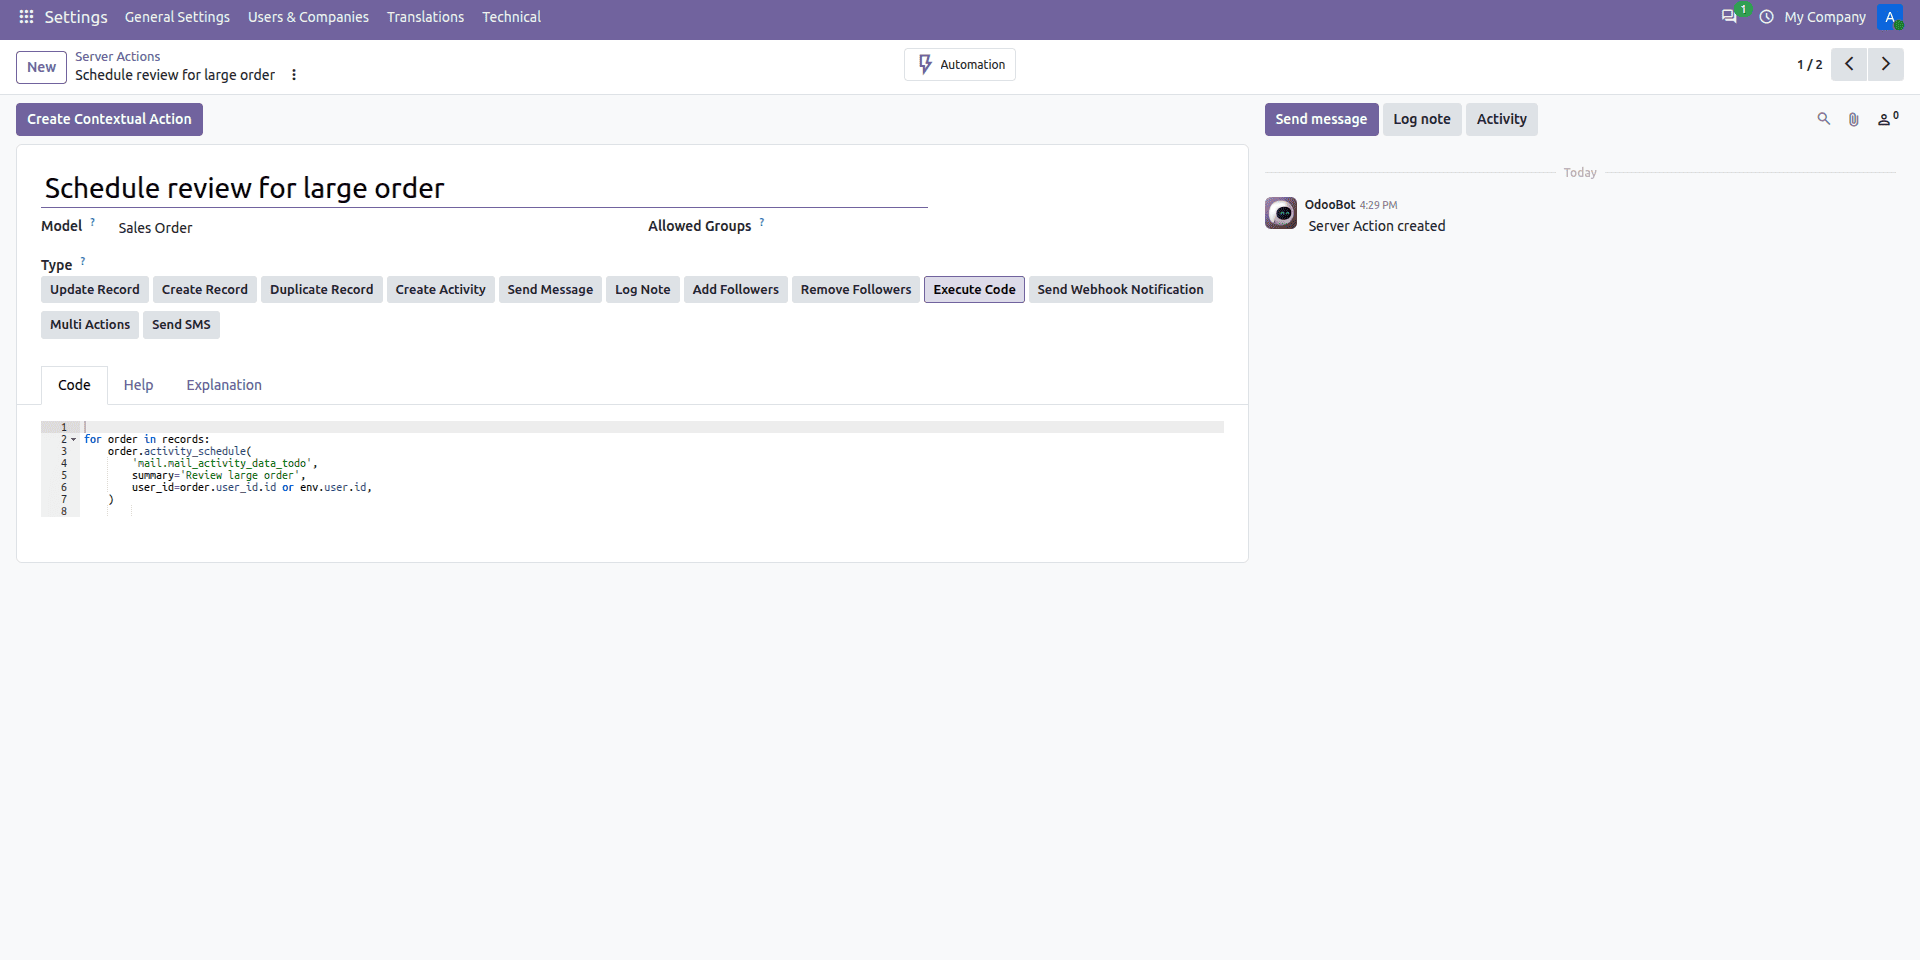Open the conversations messages icon in navbar
Screen dimensions: 1920x960
(x=1729, y=17)
